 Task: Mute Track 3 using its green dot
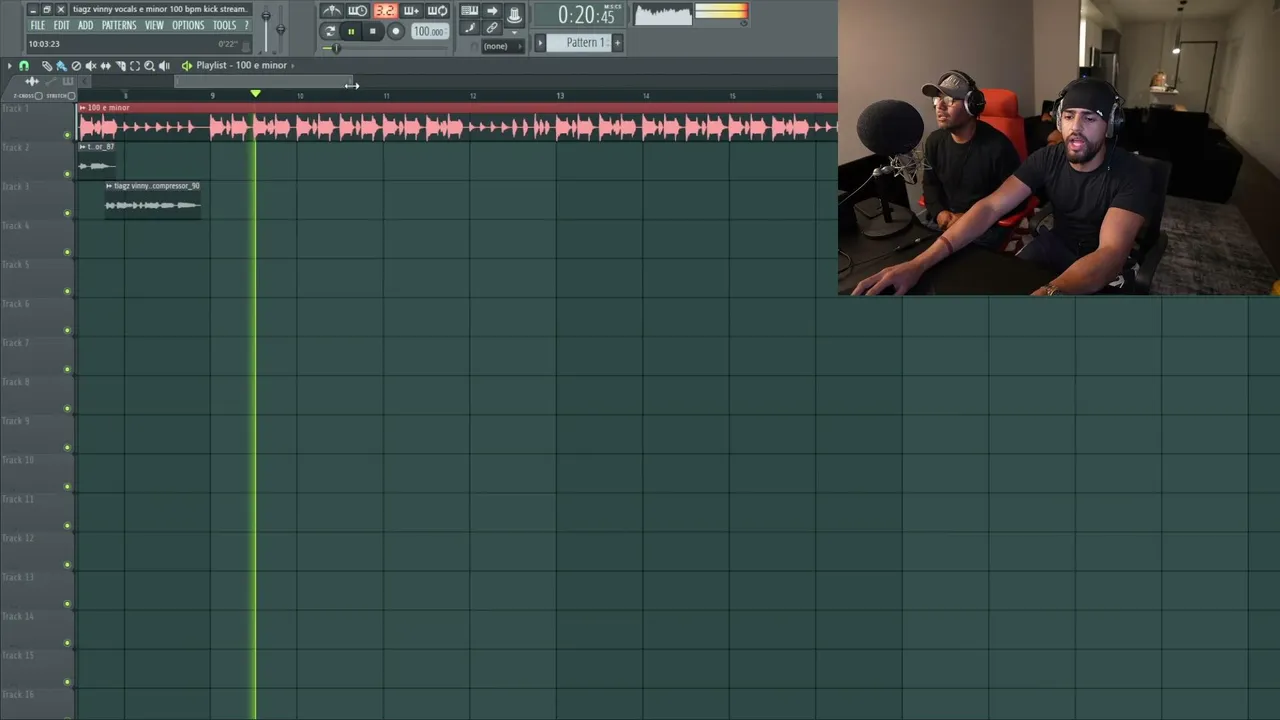tap(68, 213)
